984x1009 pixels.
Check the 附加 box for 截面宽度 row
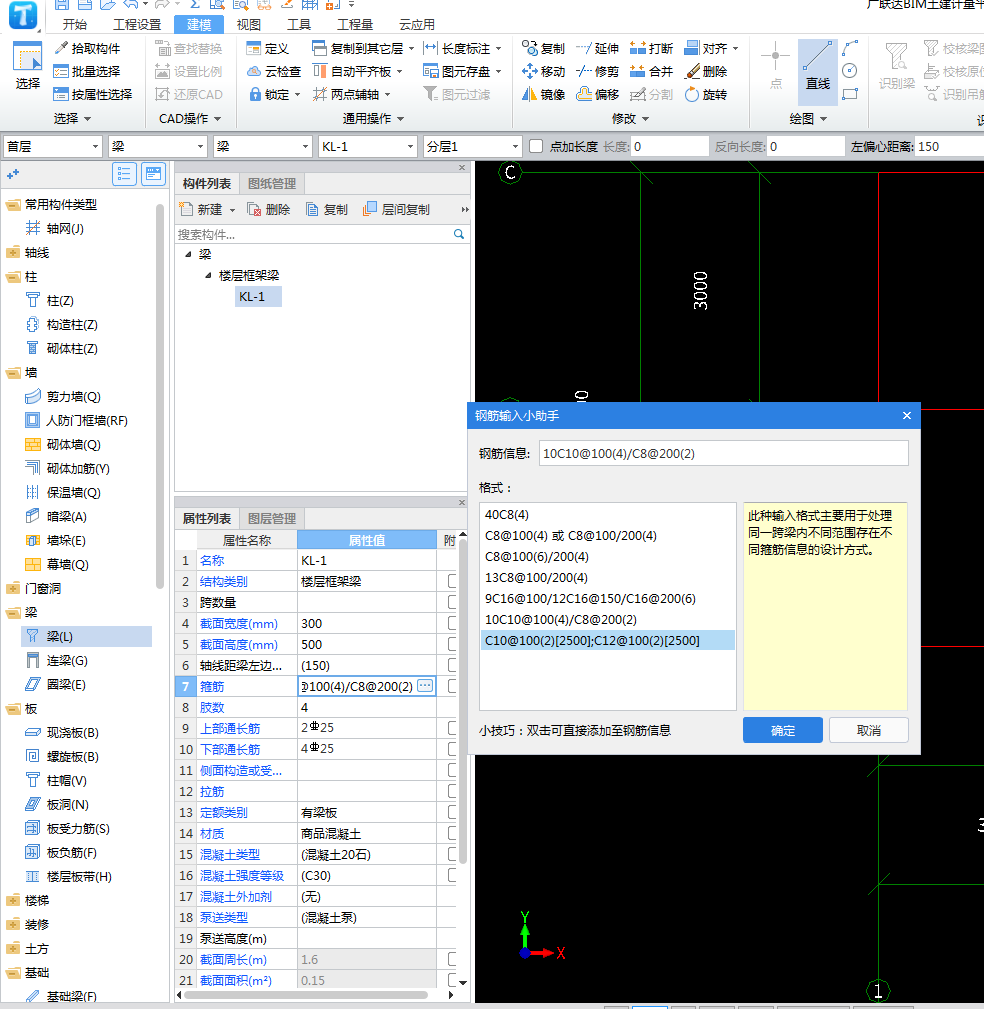[x=452, y=623]
